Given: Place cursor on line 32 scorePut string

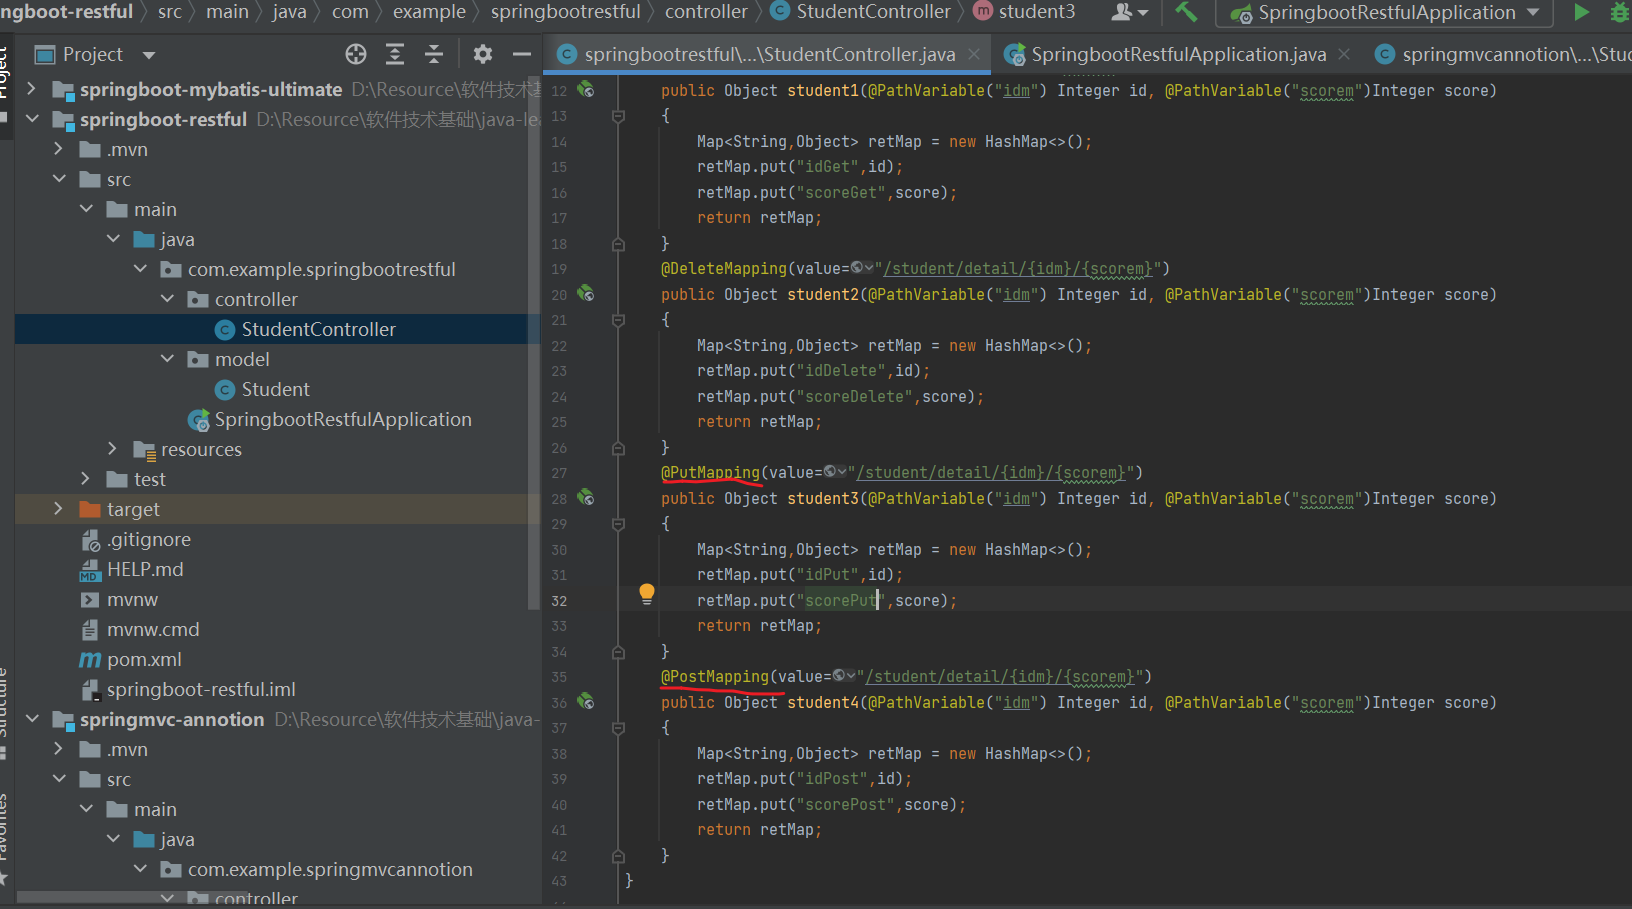Looking at the screenshot, I should (840, 600).
